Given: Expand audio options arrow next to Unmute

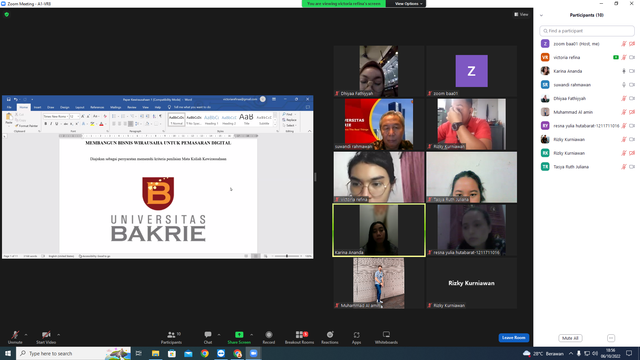Looking at the screenshot, I should 26,335.
